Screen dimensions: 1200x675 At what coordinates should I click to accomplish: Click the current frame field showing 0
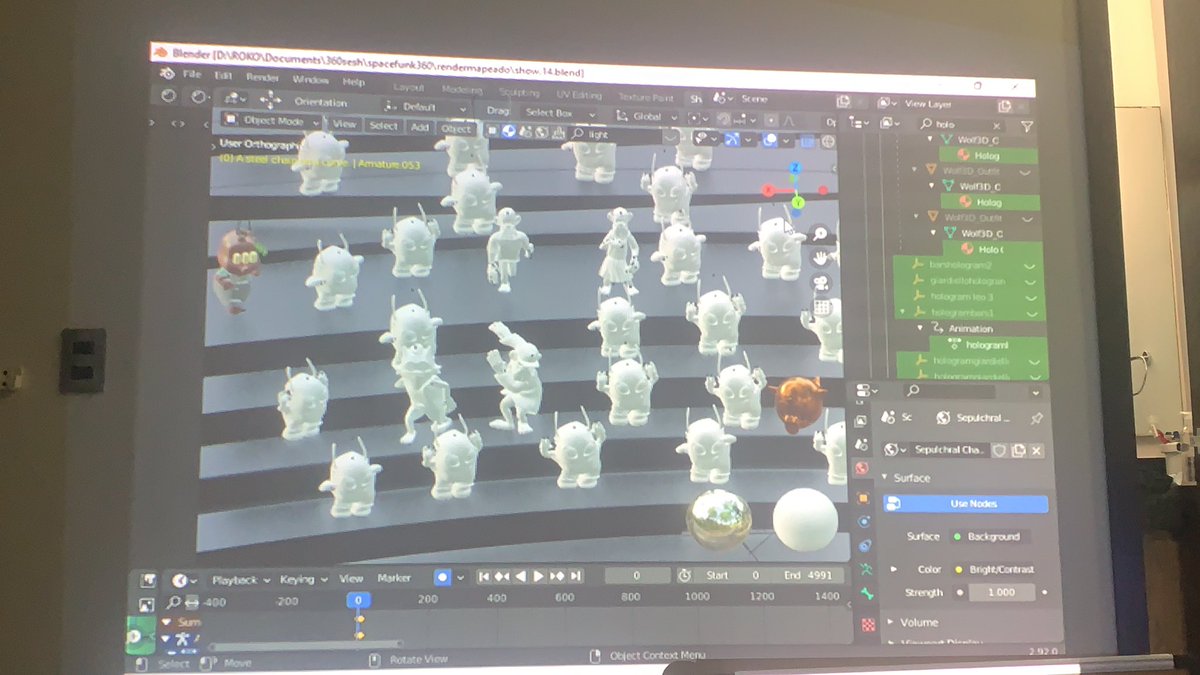(x=637, y=576)
